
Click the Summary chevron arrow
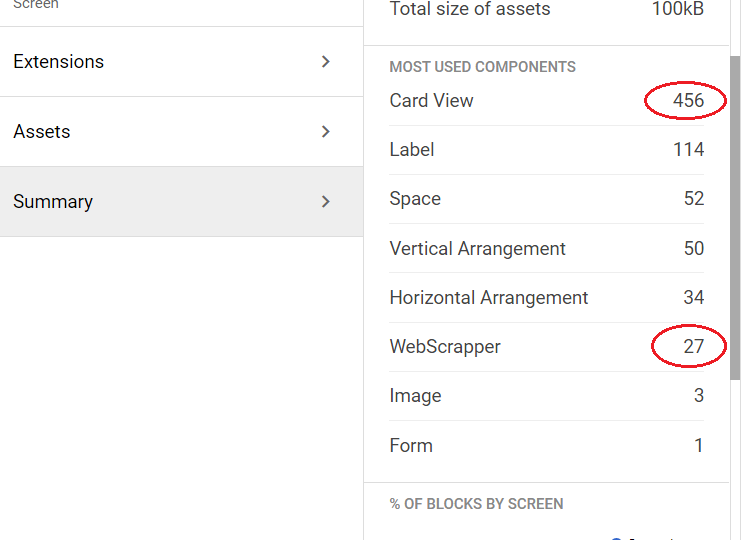pyautogui.click(x=325, y=202)
